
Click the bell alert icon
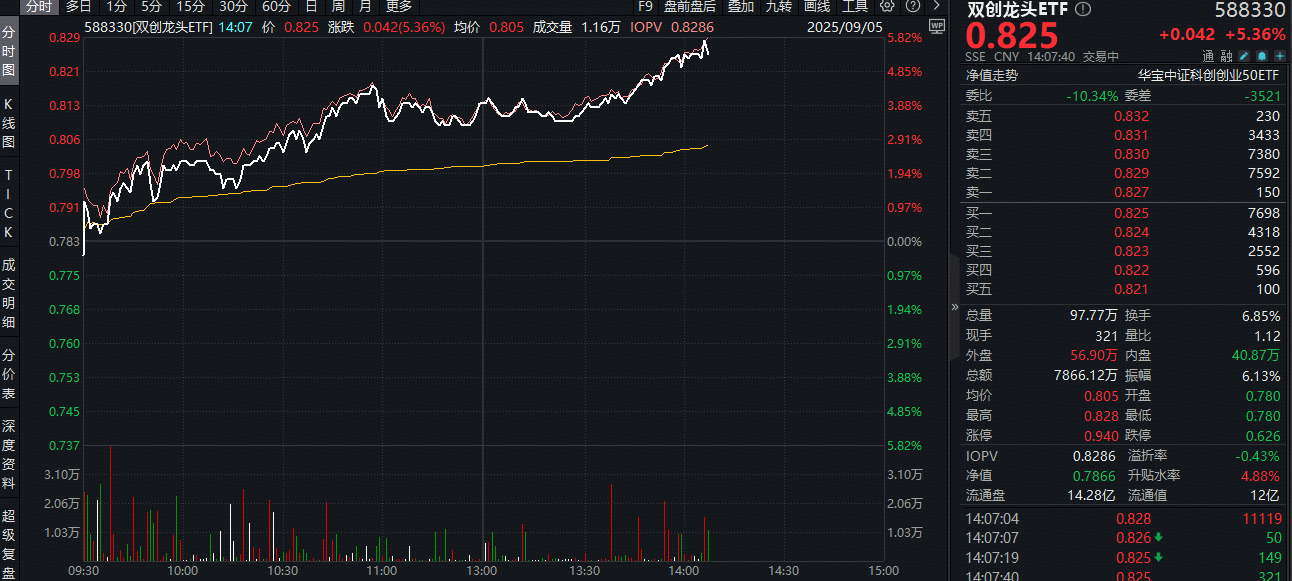(1262, 57)
